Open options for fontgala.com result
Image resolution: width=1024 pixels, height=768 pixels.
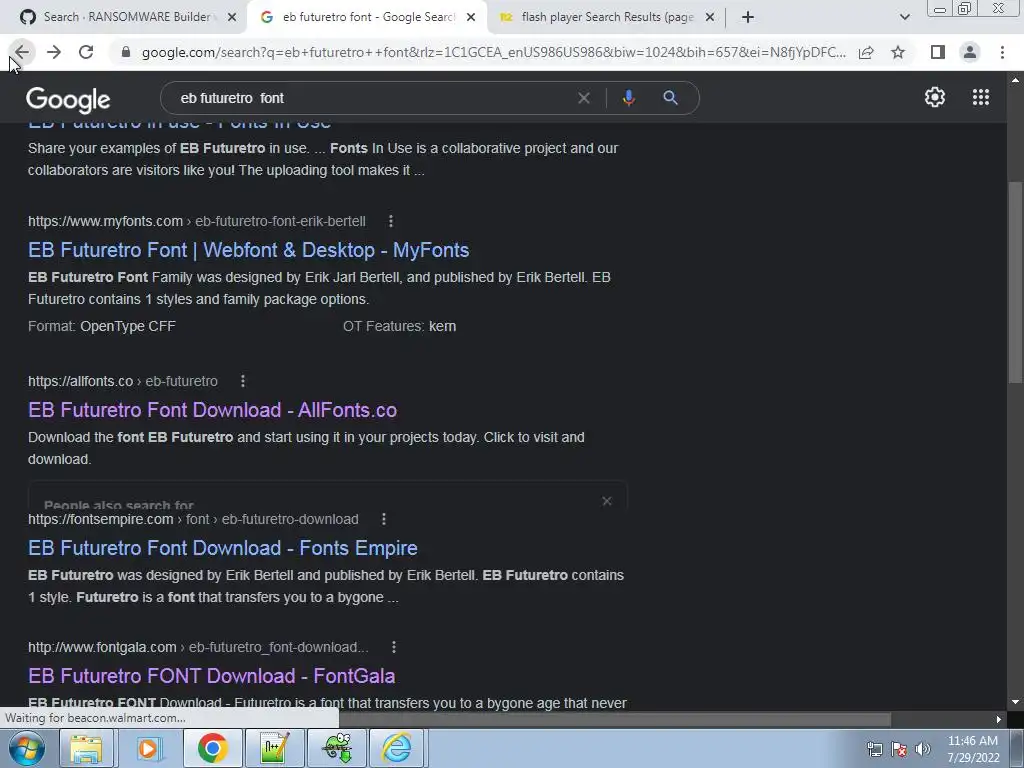pyautogui.click(x=393, y=647)
